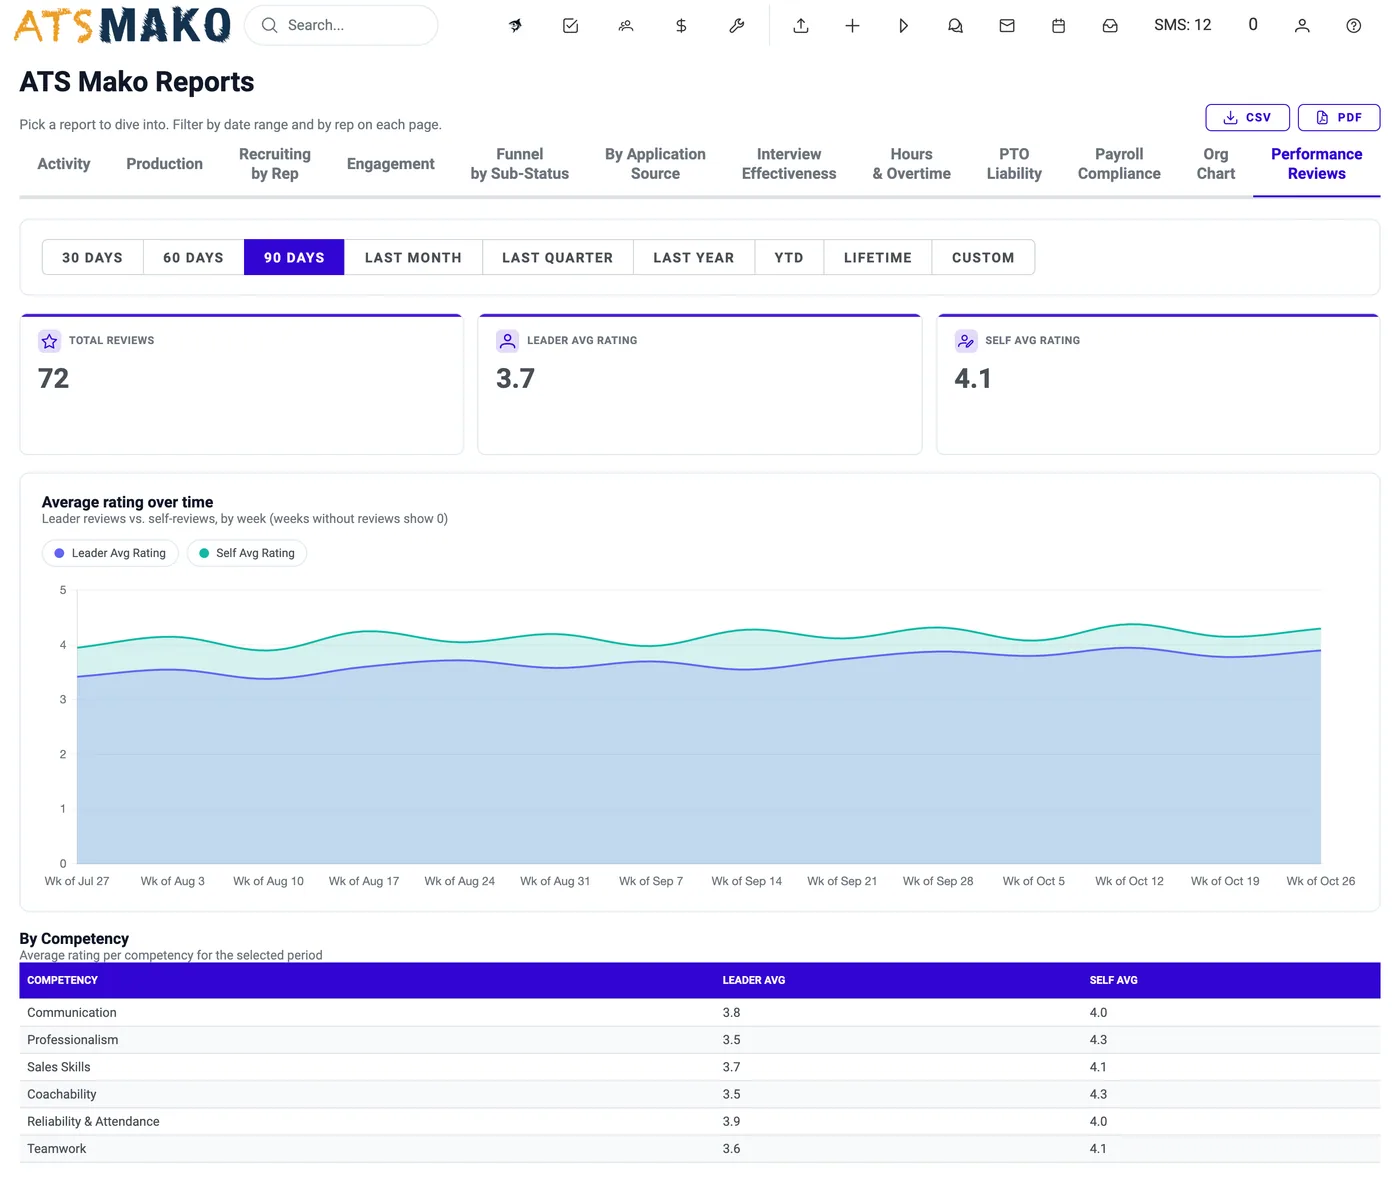This screenshot has height=1186, width=1400.
Task: Click the upload icon in toolbar
Action: [801, 26]
